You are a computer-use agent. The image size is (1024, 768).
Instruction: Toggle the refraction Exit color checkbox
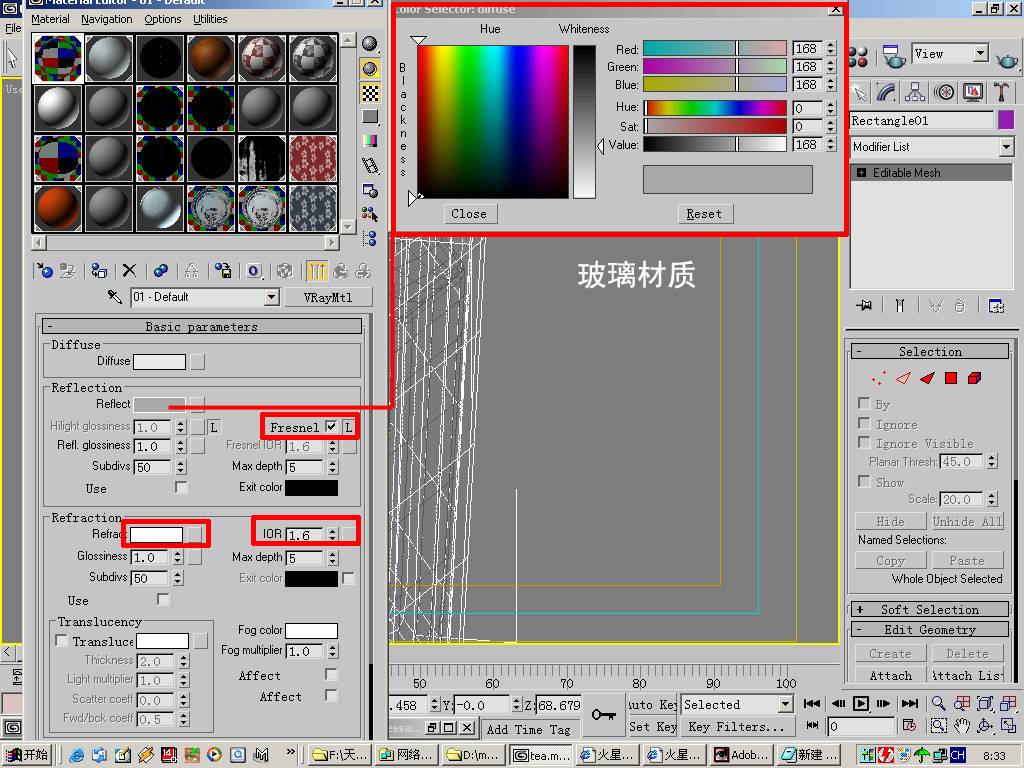click(348, 578)
